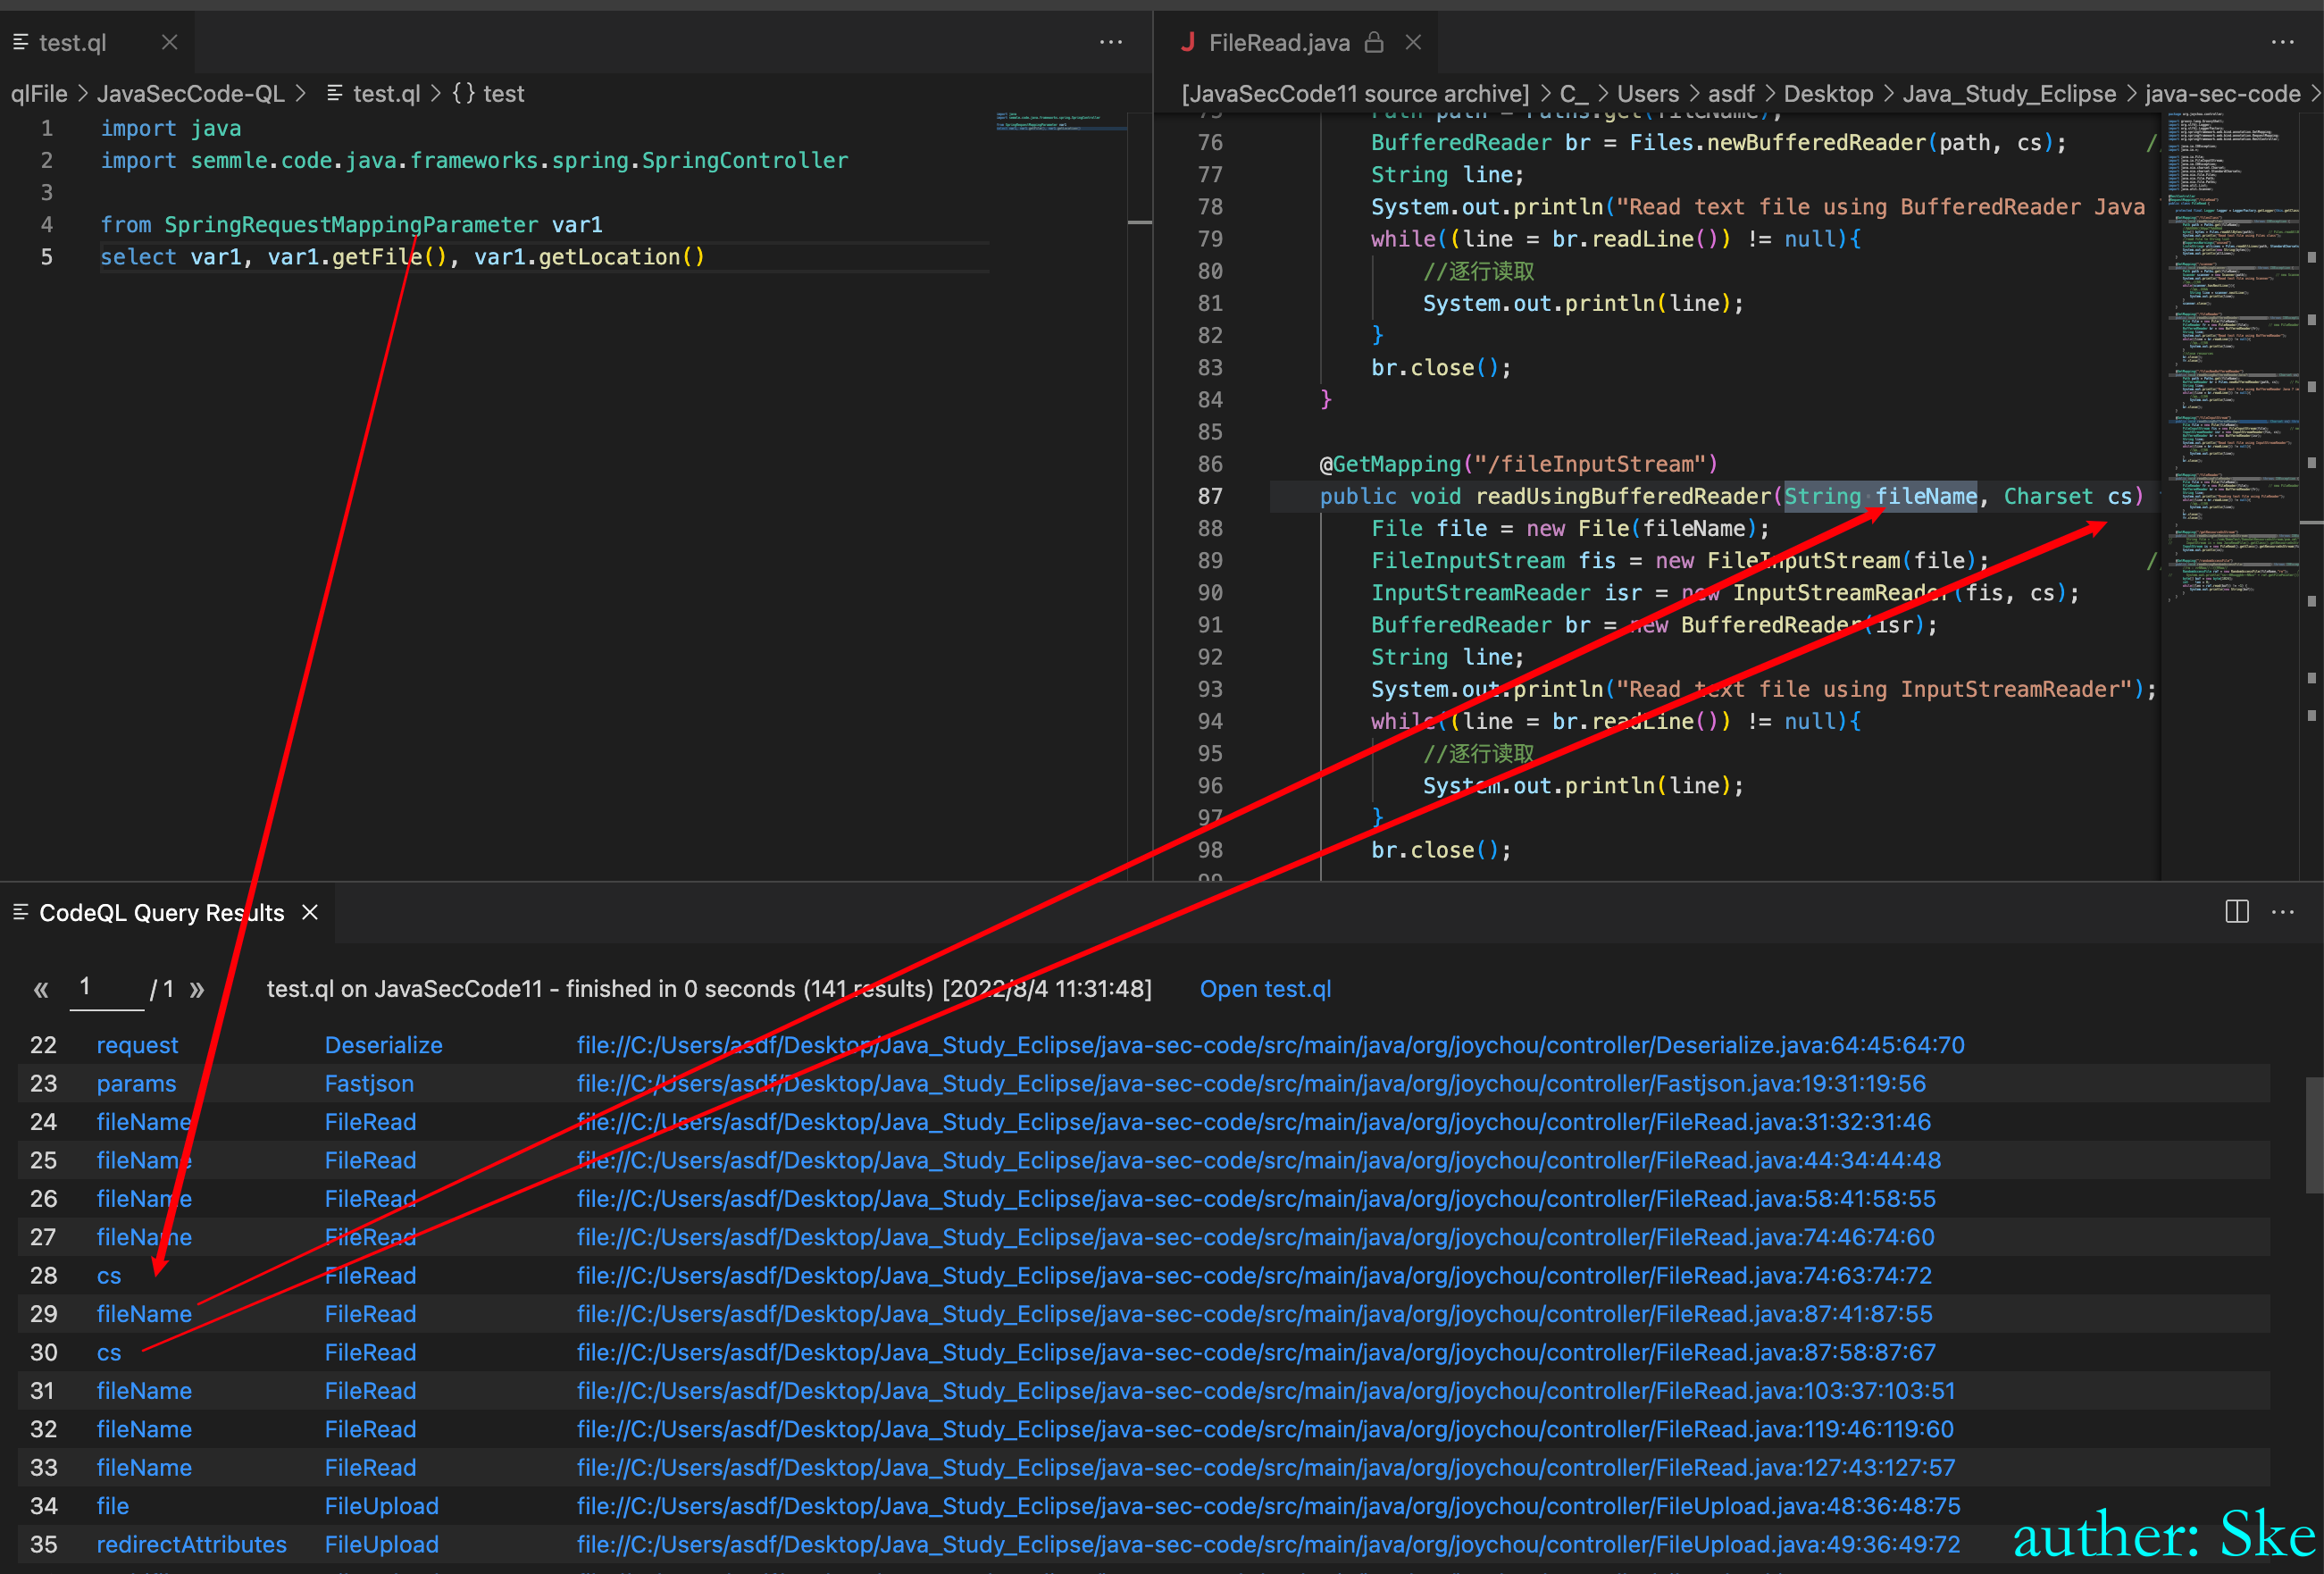
Task: Click Desktop breadcrumb segment
Action: [1828, 93]
